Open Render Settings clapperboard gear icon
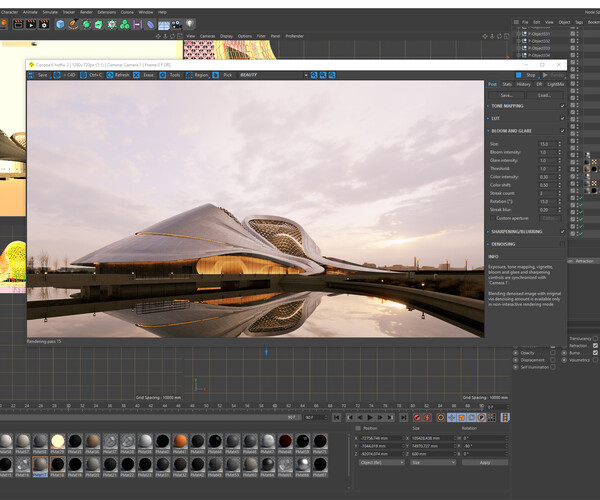This screenshot has width=600, height=500. (x=44, y=24)
